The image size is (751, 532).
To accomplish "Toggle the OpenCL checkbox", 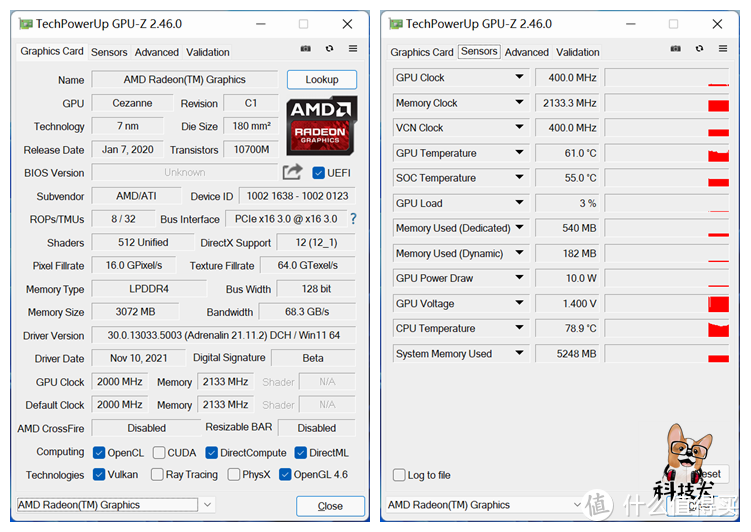I will pyautogui.click(x=99, y=453).
